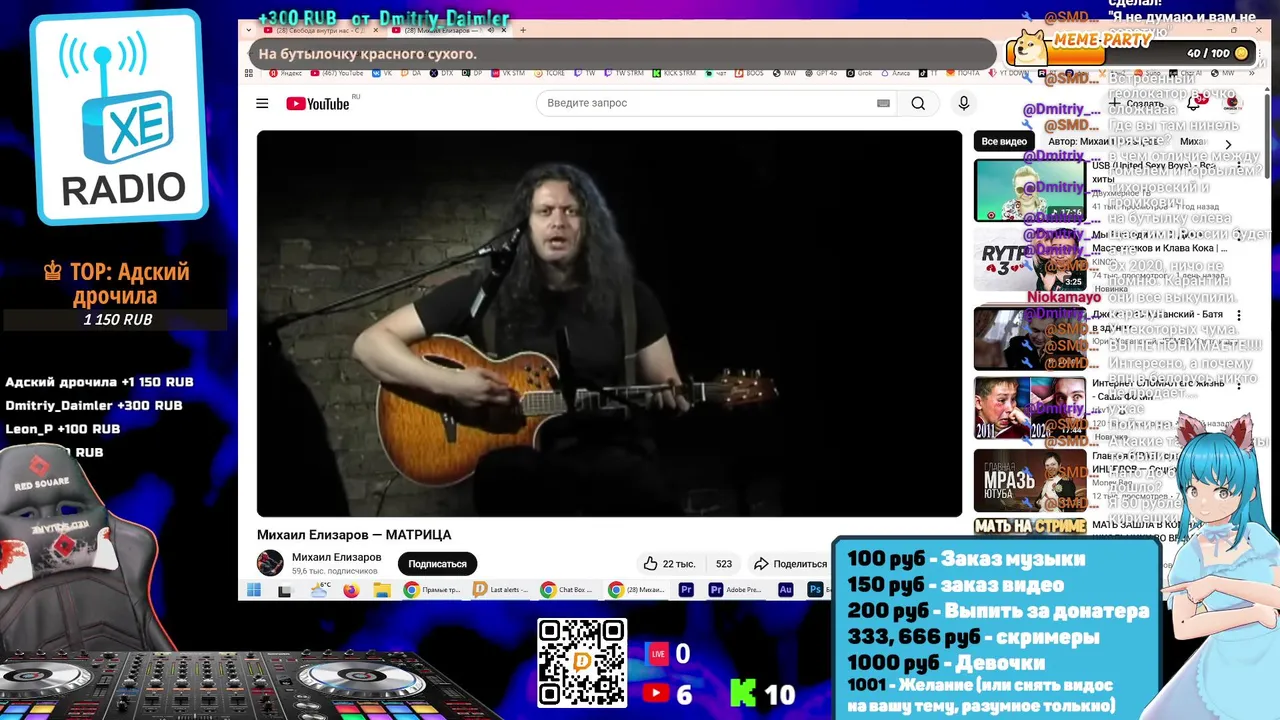Switch to 'Прямые тр...' Chrome taskbar window
This screenshot has width=1280, height=720.
click(432, 590)
